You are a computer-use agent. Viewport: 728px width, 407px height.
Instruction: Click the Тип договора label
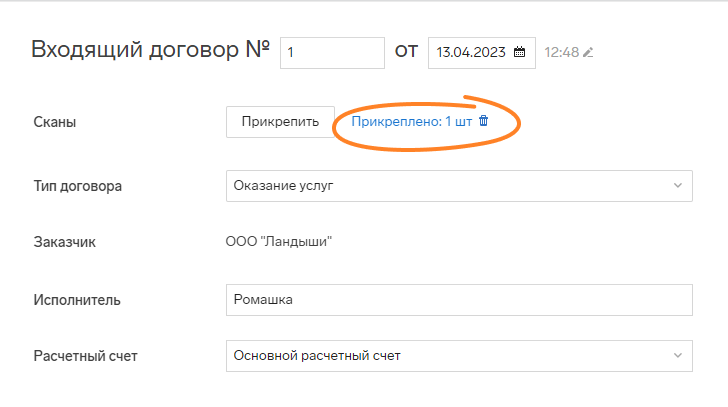(x=78, y=186)
